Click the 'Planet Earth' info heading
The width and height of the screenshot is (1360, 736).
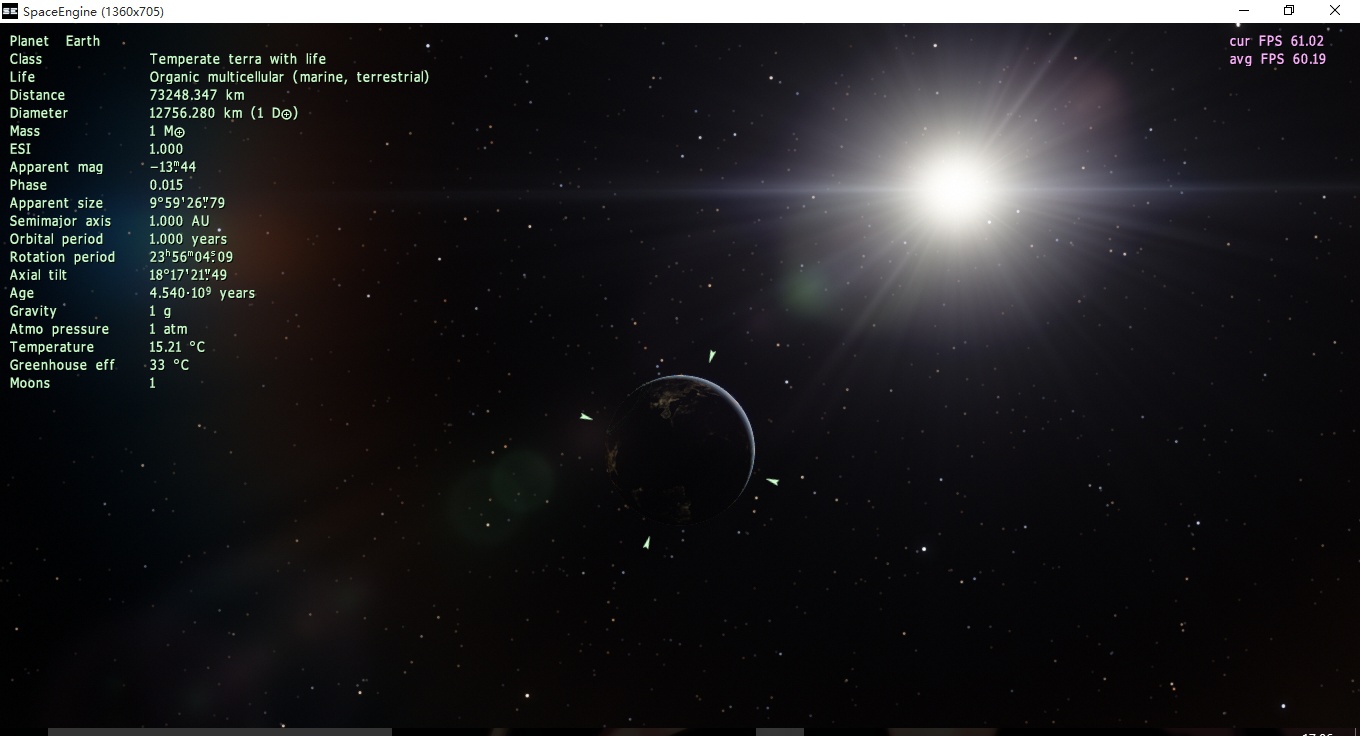click(55, 41)
